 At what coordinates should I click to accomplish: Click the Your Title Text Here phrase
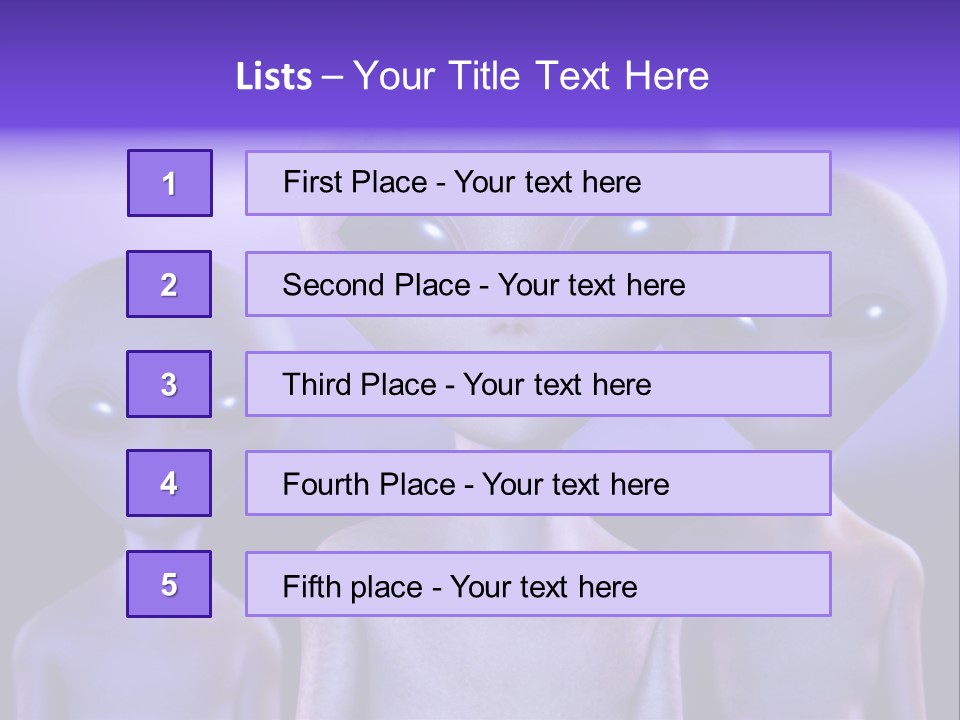pyautogui.click(x=531, y=76)
